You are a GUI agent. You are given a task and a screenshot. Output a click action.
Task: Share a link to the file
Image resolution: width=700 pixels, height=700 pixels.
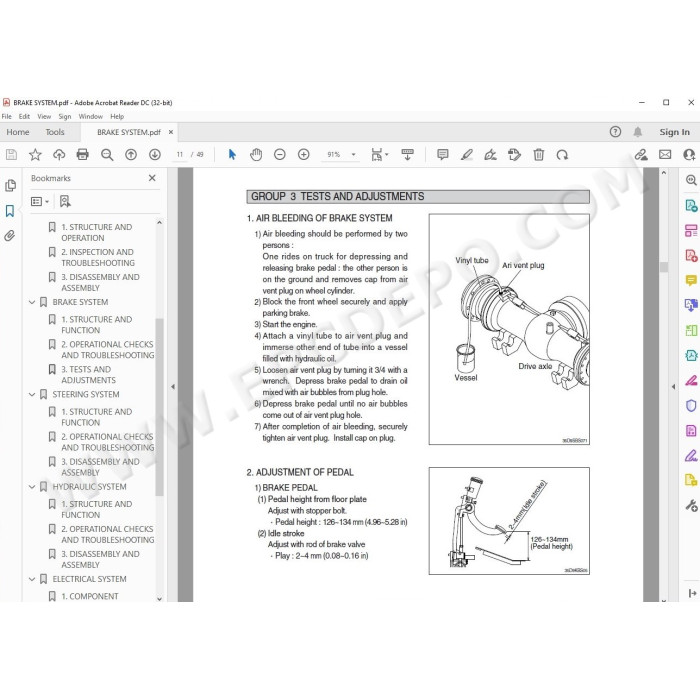[641, 155]
